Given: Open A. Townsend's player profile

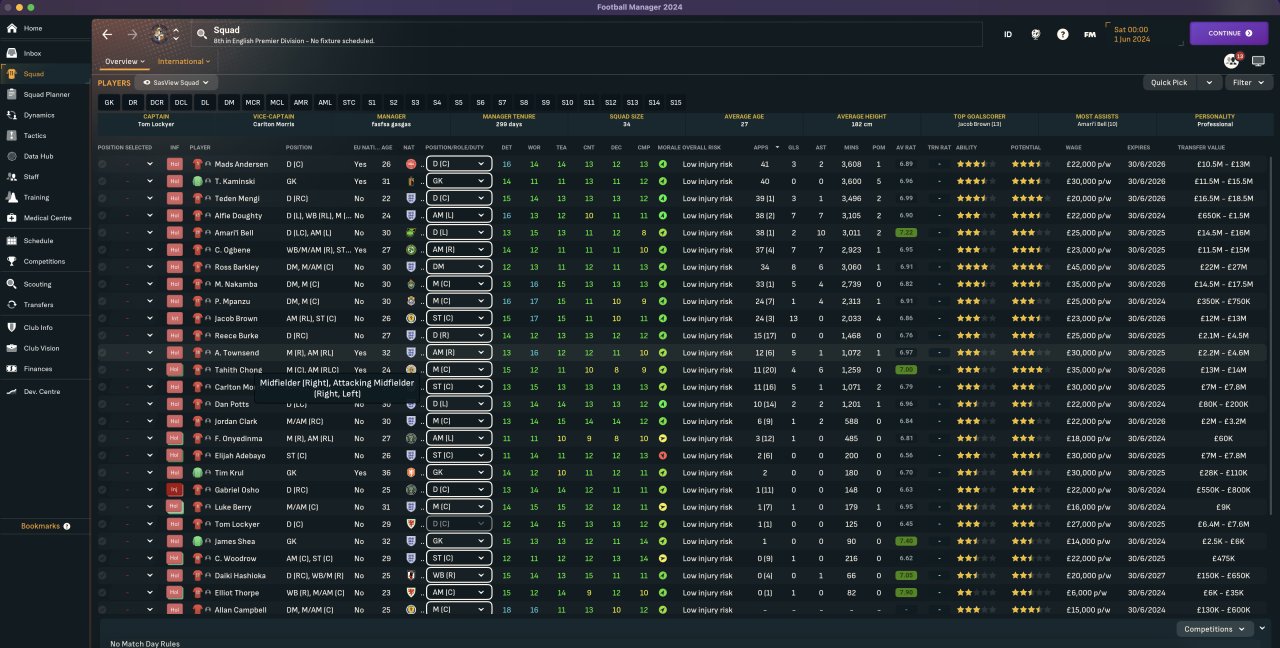Looking at the screenshot, I should tap(237, 352).
